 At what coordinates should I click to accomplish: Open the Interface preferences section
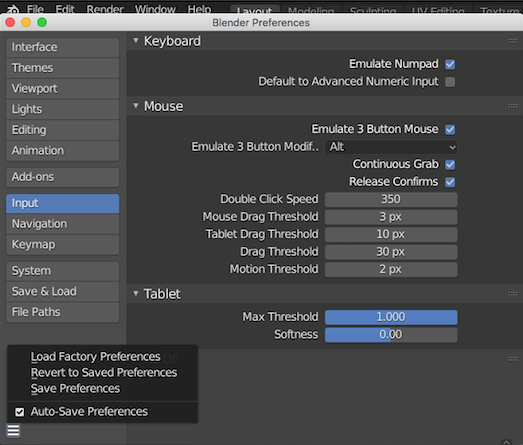62,47
